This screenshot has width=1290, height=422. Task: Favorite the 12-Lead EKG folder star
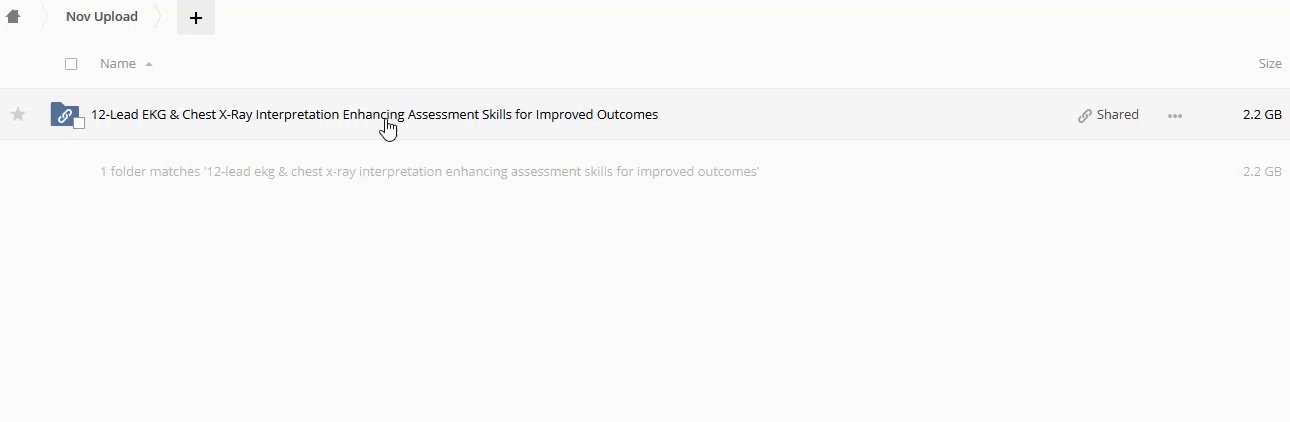[x=18, y=115]
